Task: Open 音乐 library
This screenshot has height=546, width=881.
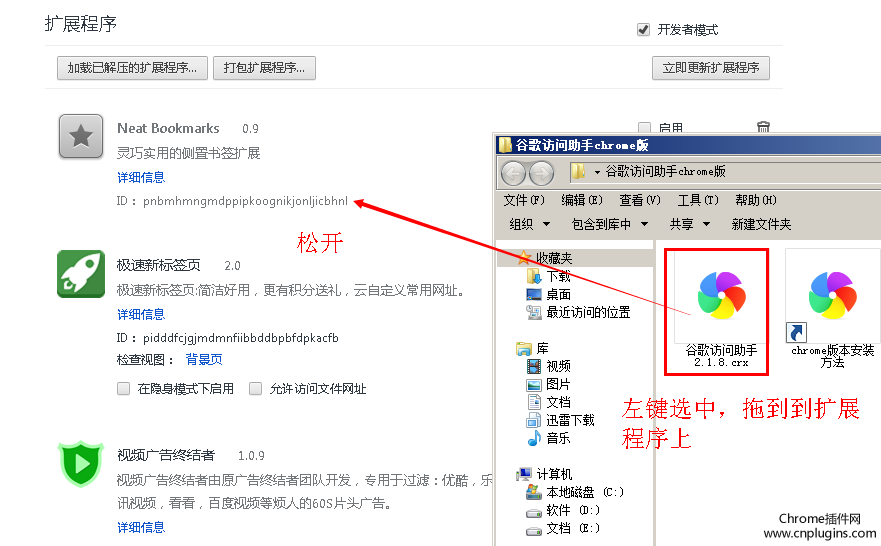Action: pyautogui.click(x=558, y=438)
